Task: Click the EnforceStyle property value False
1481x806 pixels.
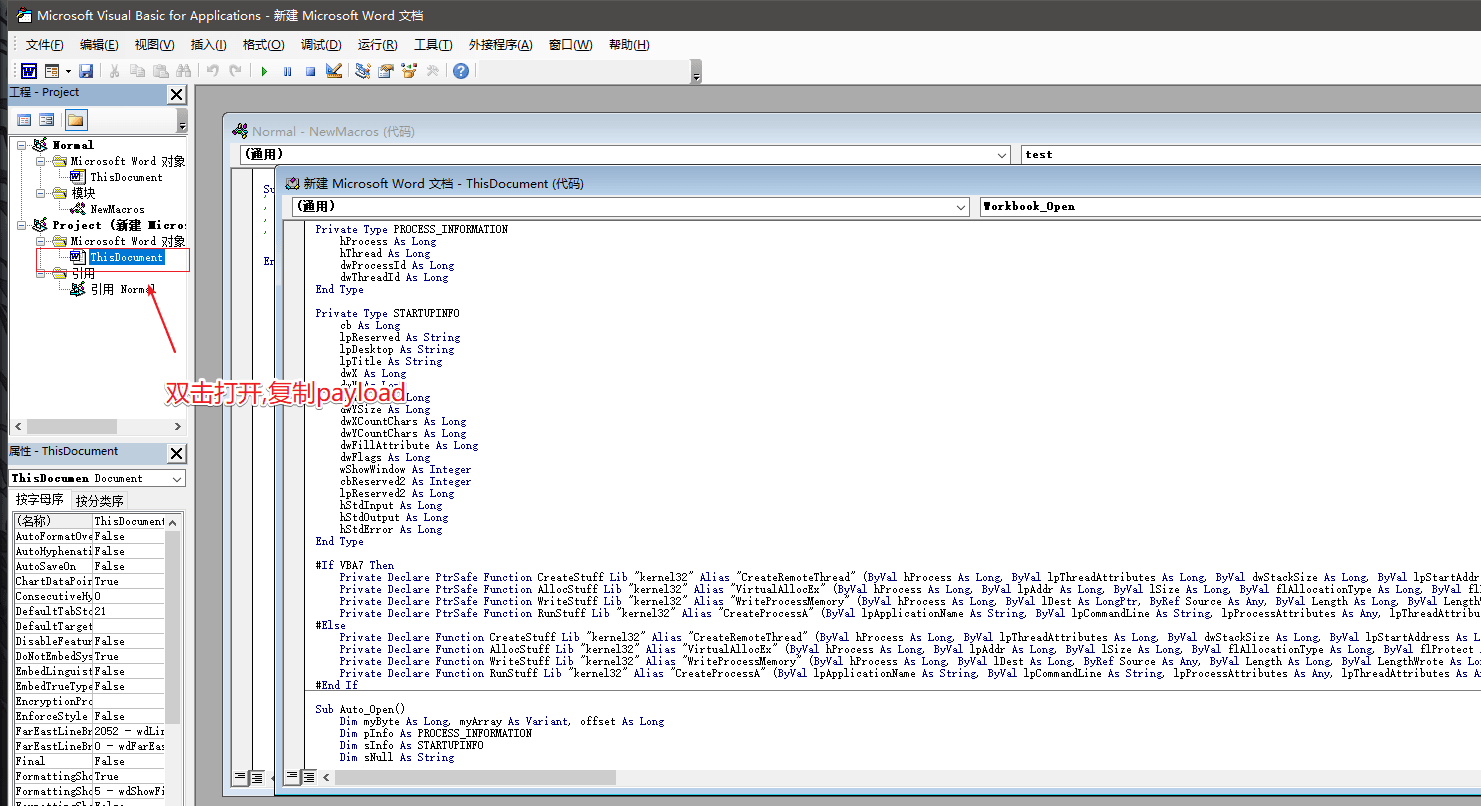Action: click(x=128, y=716)
